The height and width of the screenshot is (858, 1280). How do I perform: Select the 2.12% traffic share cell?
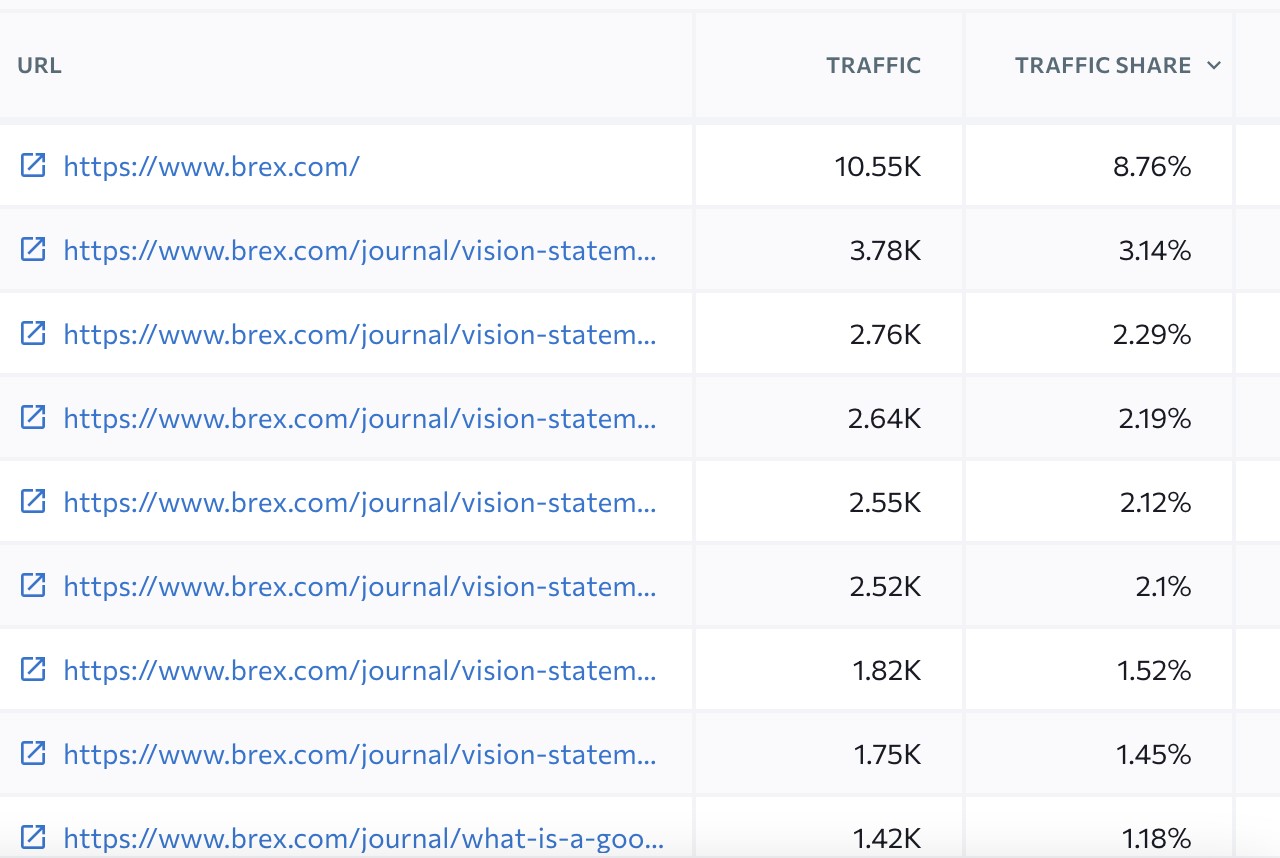click(1155, 502)
